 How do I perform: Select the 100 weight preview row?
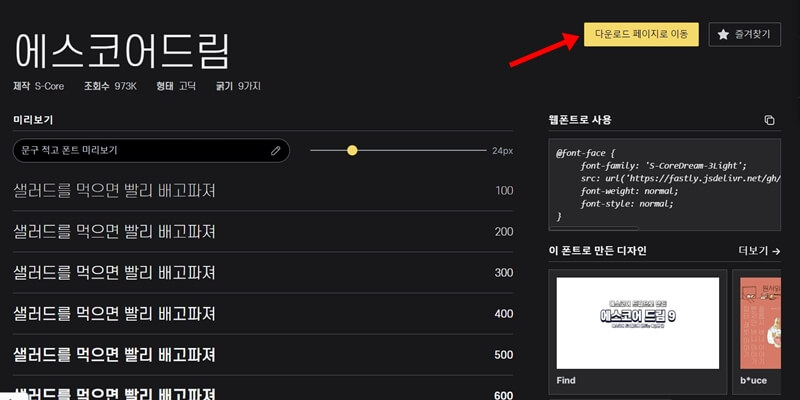[263, 191]
